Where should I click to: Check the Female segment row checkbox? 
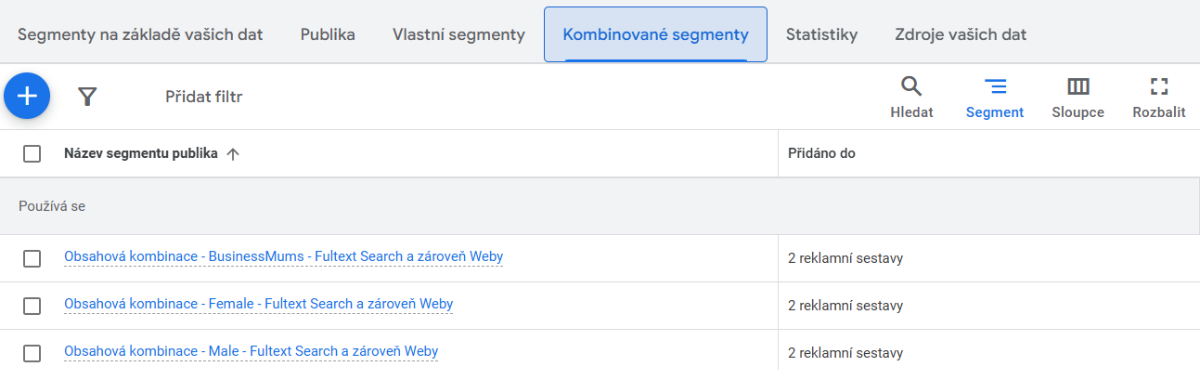tap(32, 305)
